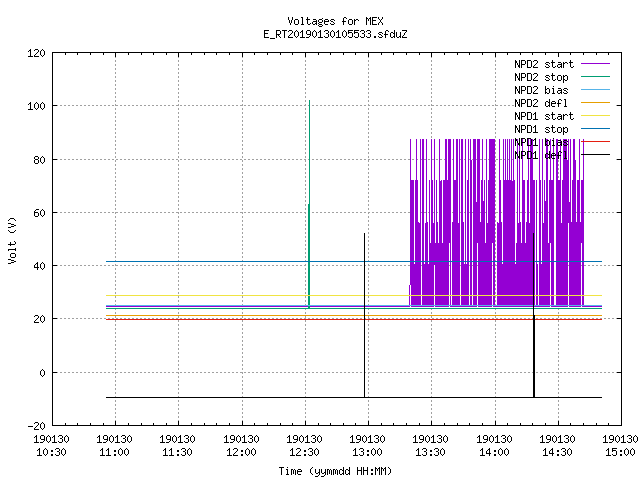Click the 'Time (yymmdd HH:MM)' x-axis label
640x480 pixels.
coord(335,471)
